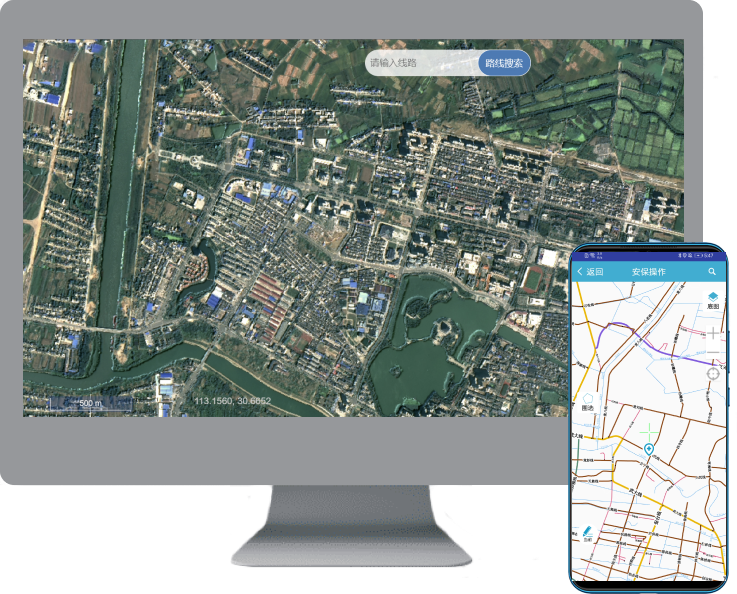The image size is (737, 594).
Task: Open the 底图 basemap layers icon
Action: point(713,300)
